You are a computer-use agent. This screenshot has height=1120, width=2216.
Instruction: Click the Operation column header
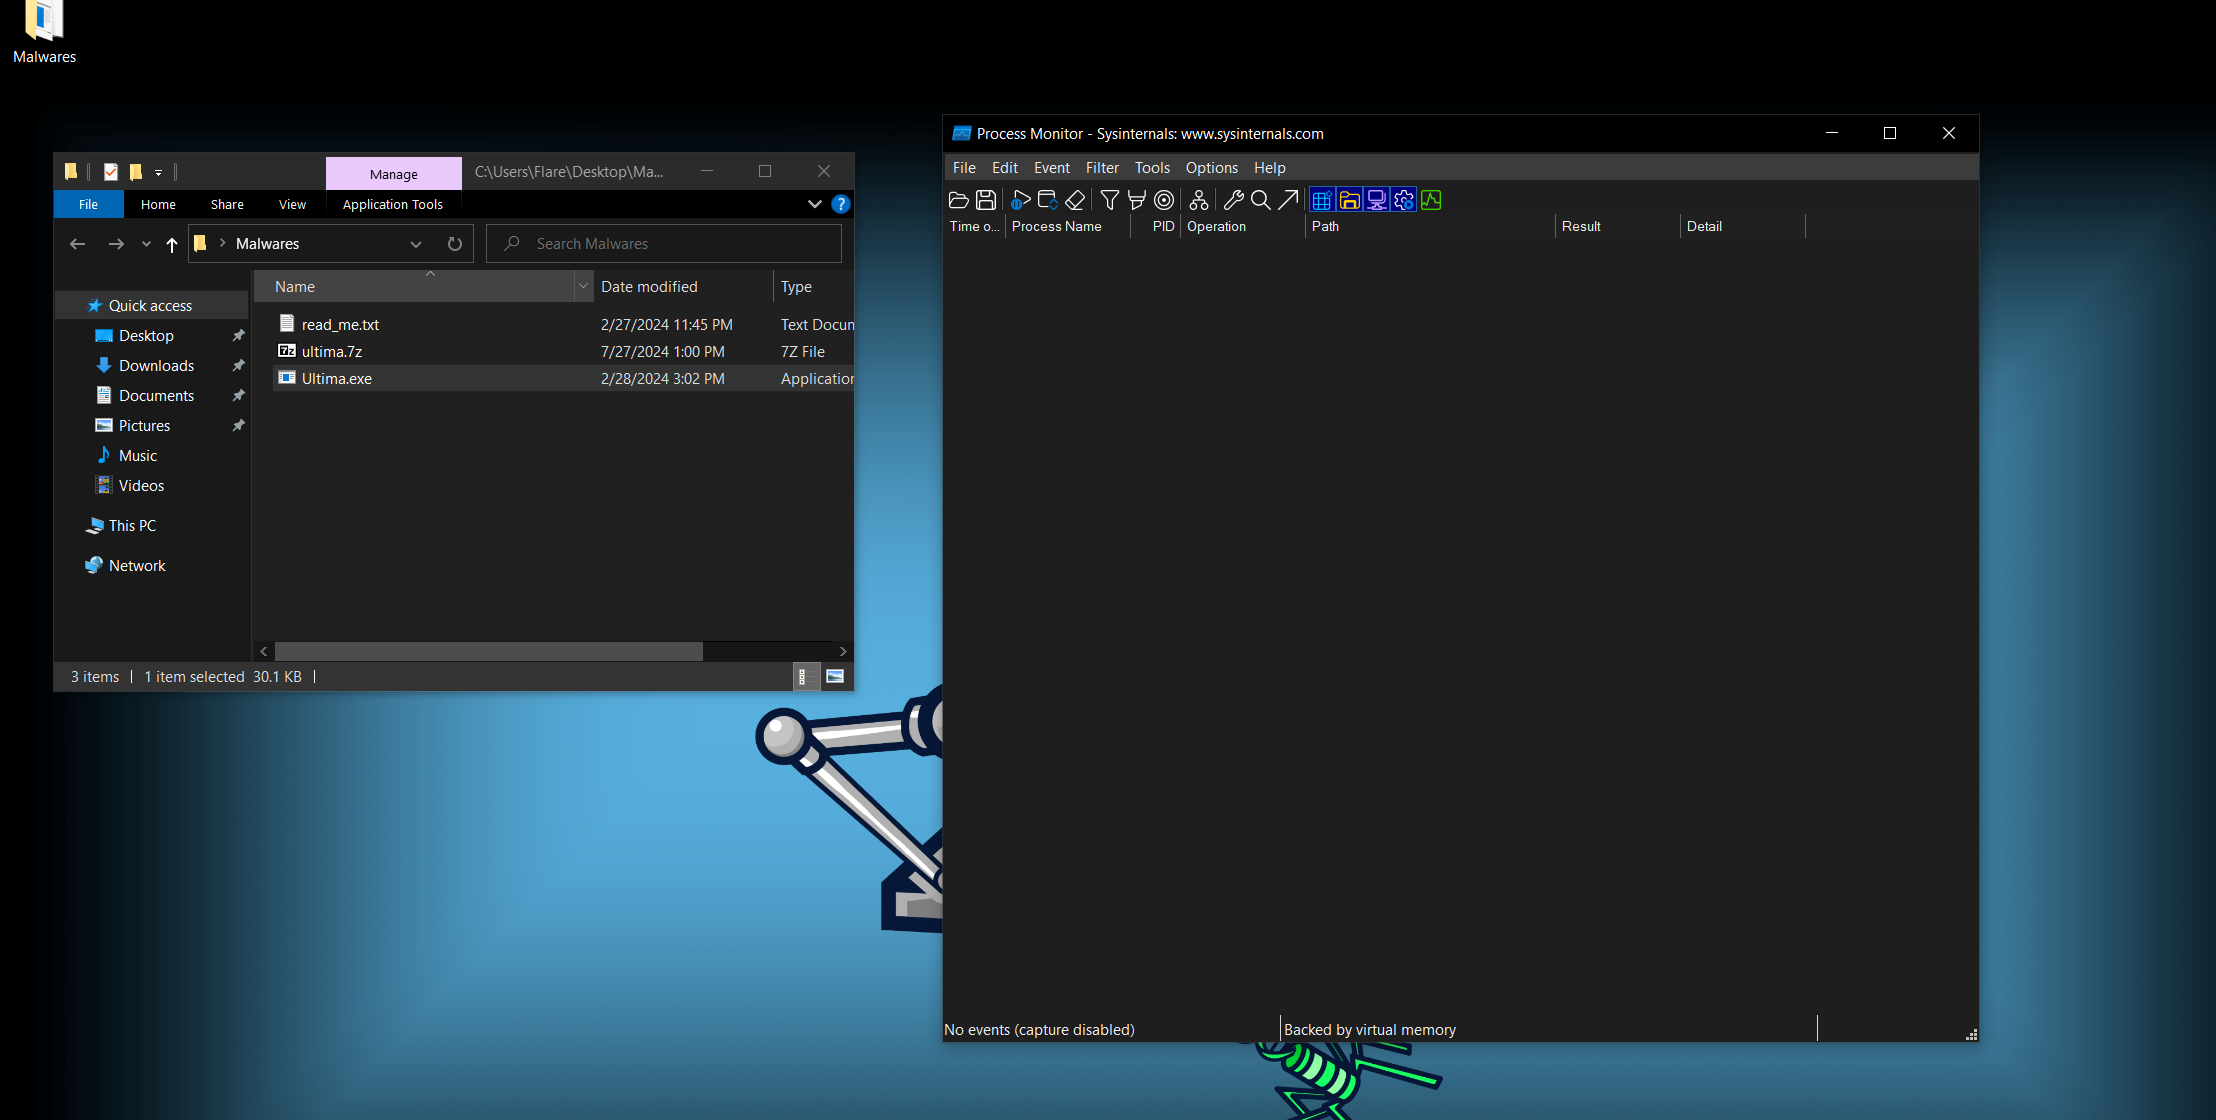click(1243, 227)
